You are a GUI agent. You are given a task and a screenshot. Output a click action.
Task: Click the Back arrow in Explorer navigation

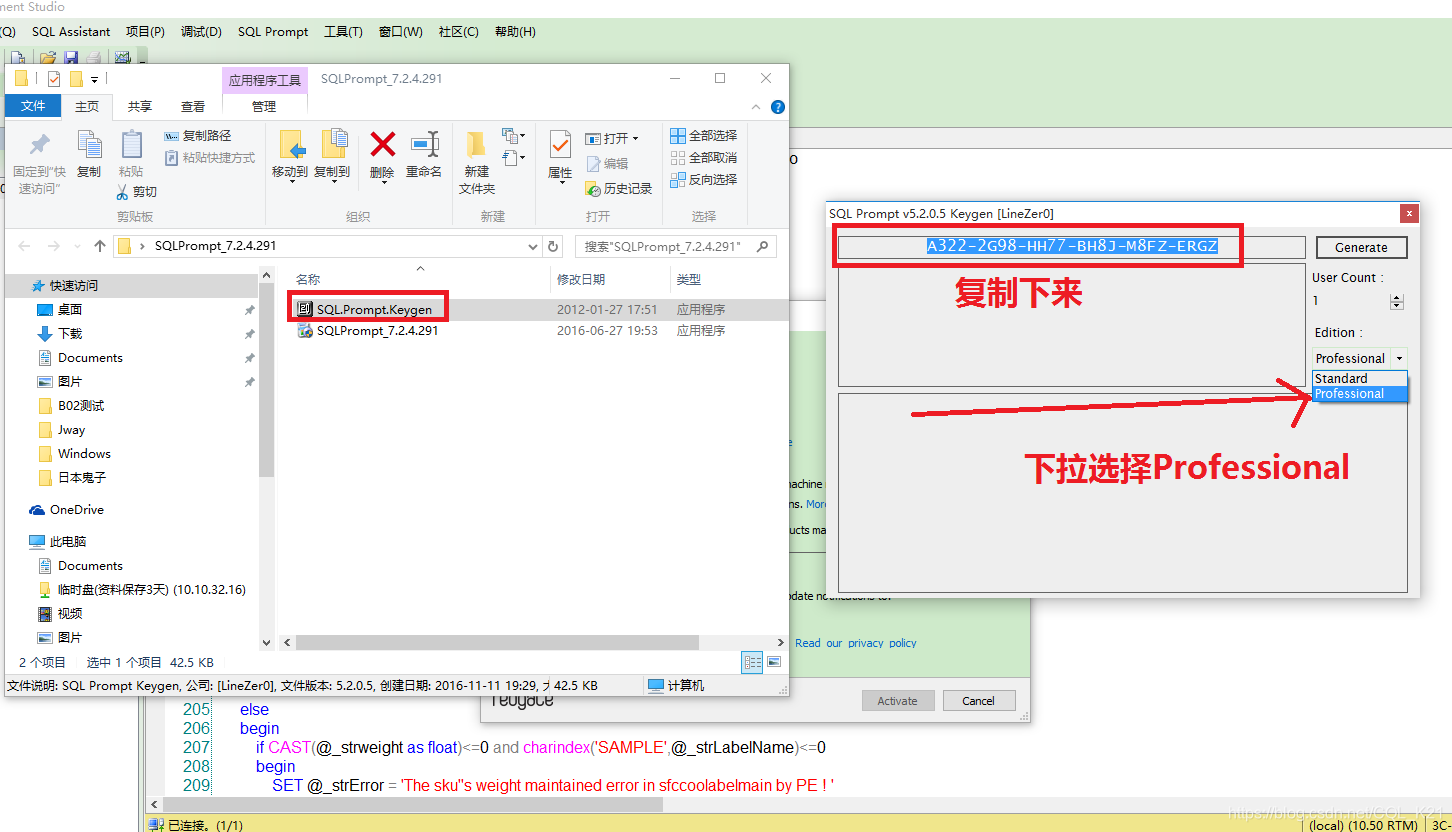coord(25,246)
